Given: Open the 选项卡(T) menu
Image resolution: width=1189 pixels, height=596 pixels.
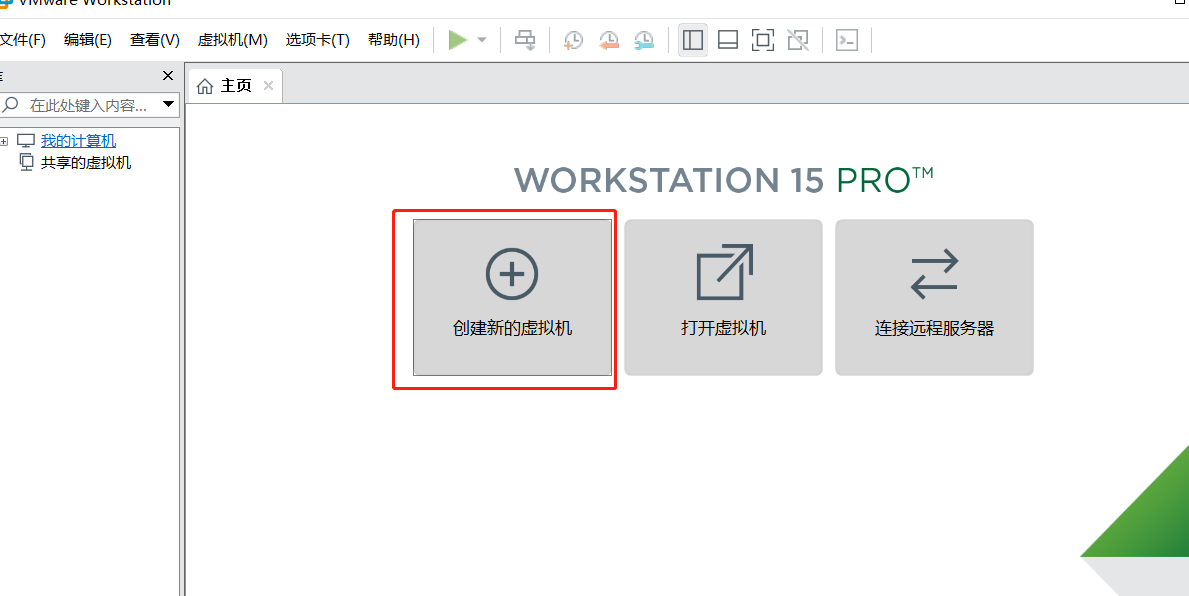Looking at the screenshot, I should (x=318, y=40).
